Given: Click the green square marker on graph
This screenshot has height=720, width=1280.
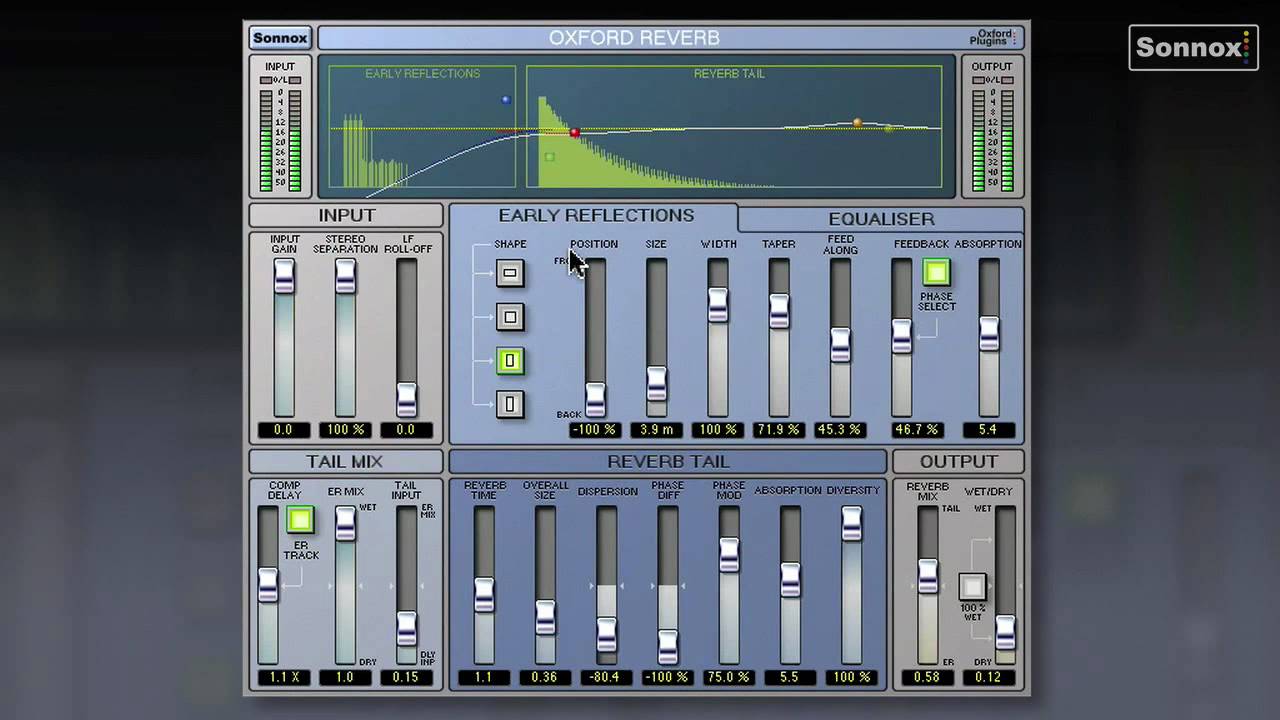Looking at the screenshot, I should coord(549,157).
